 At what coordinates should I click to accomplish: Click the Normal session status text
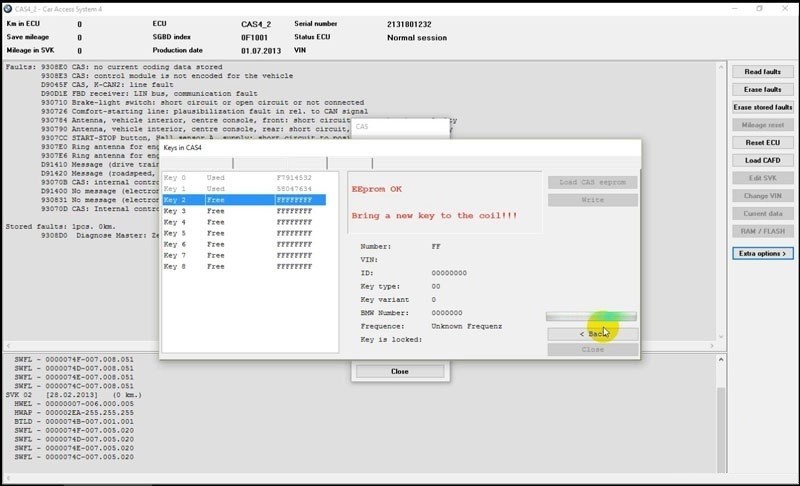coord(417,38)
